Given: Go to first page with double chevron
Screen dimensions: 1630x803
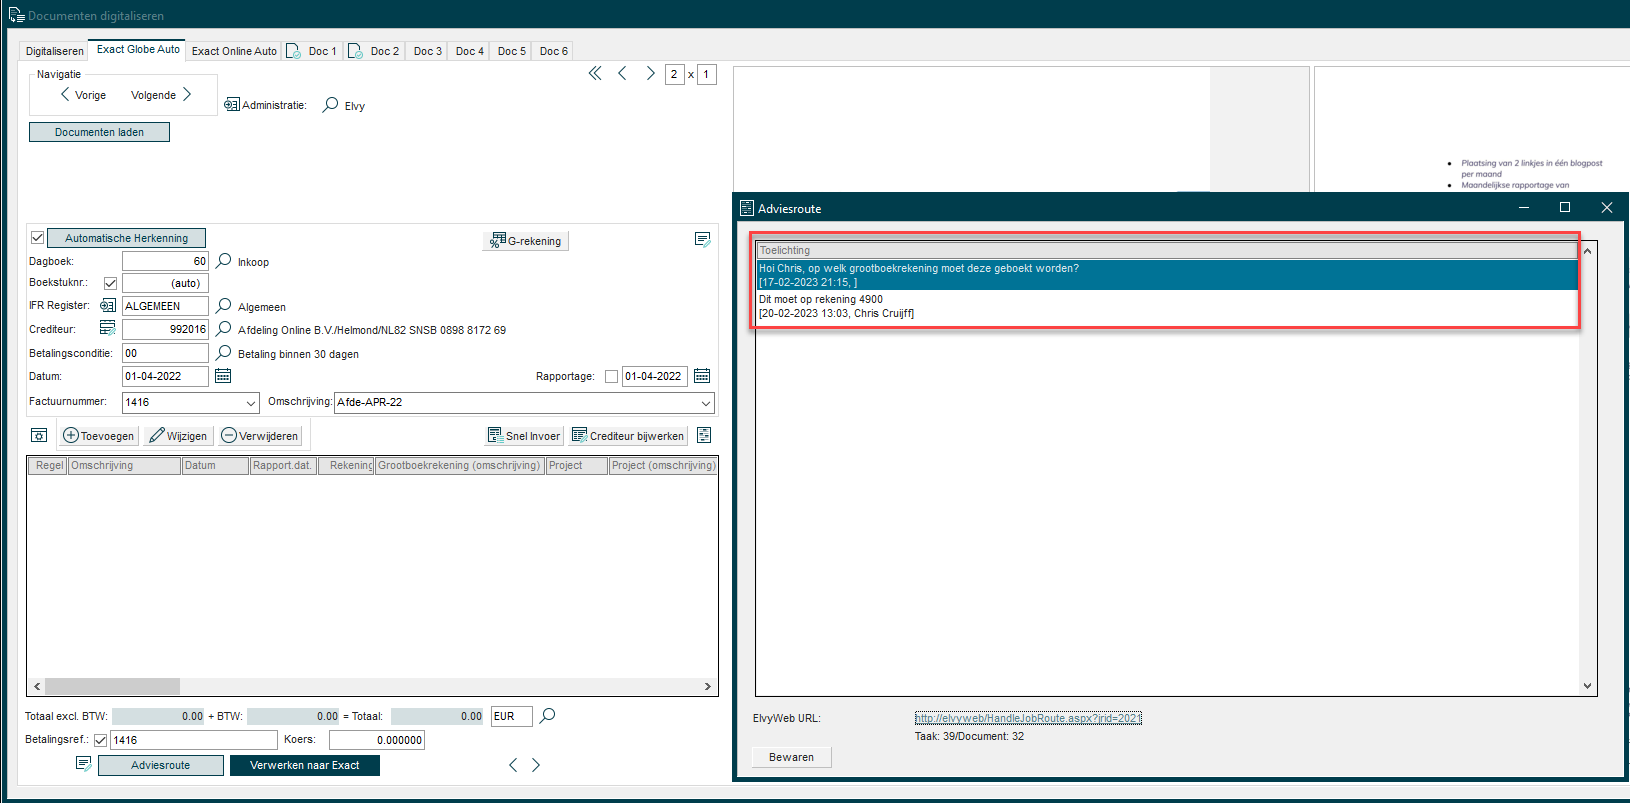Looking at the screenshot, I should coord(595,73).
